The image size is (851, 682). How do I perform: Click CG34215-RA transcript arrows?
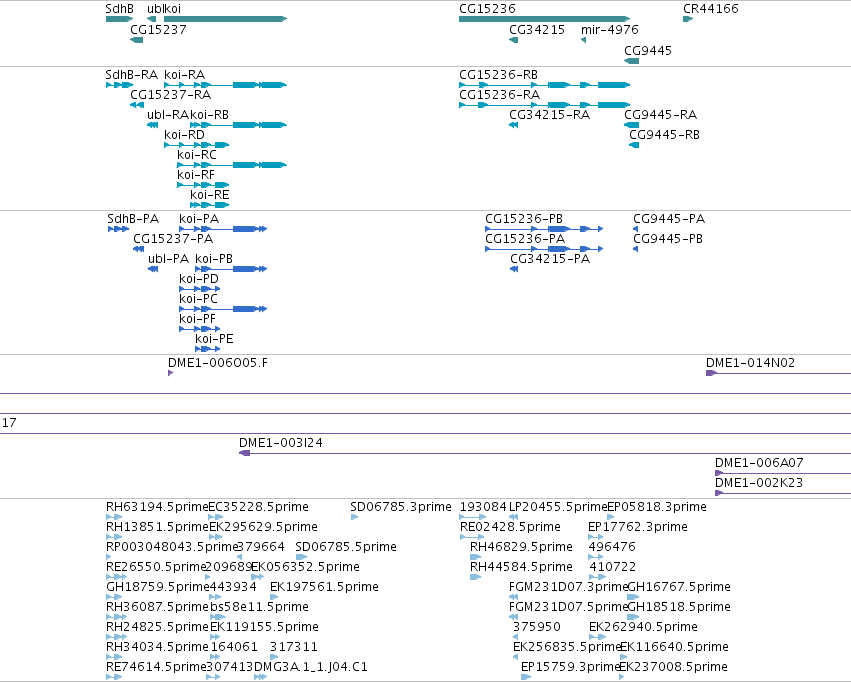tap(513, 125)
